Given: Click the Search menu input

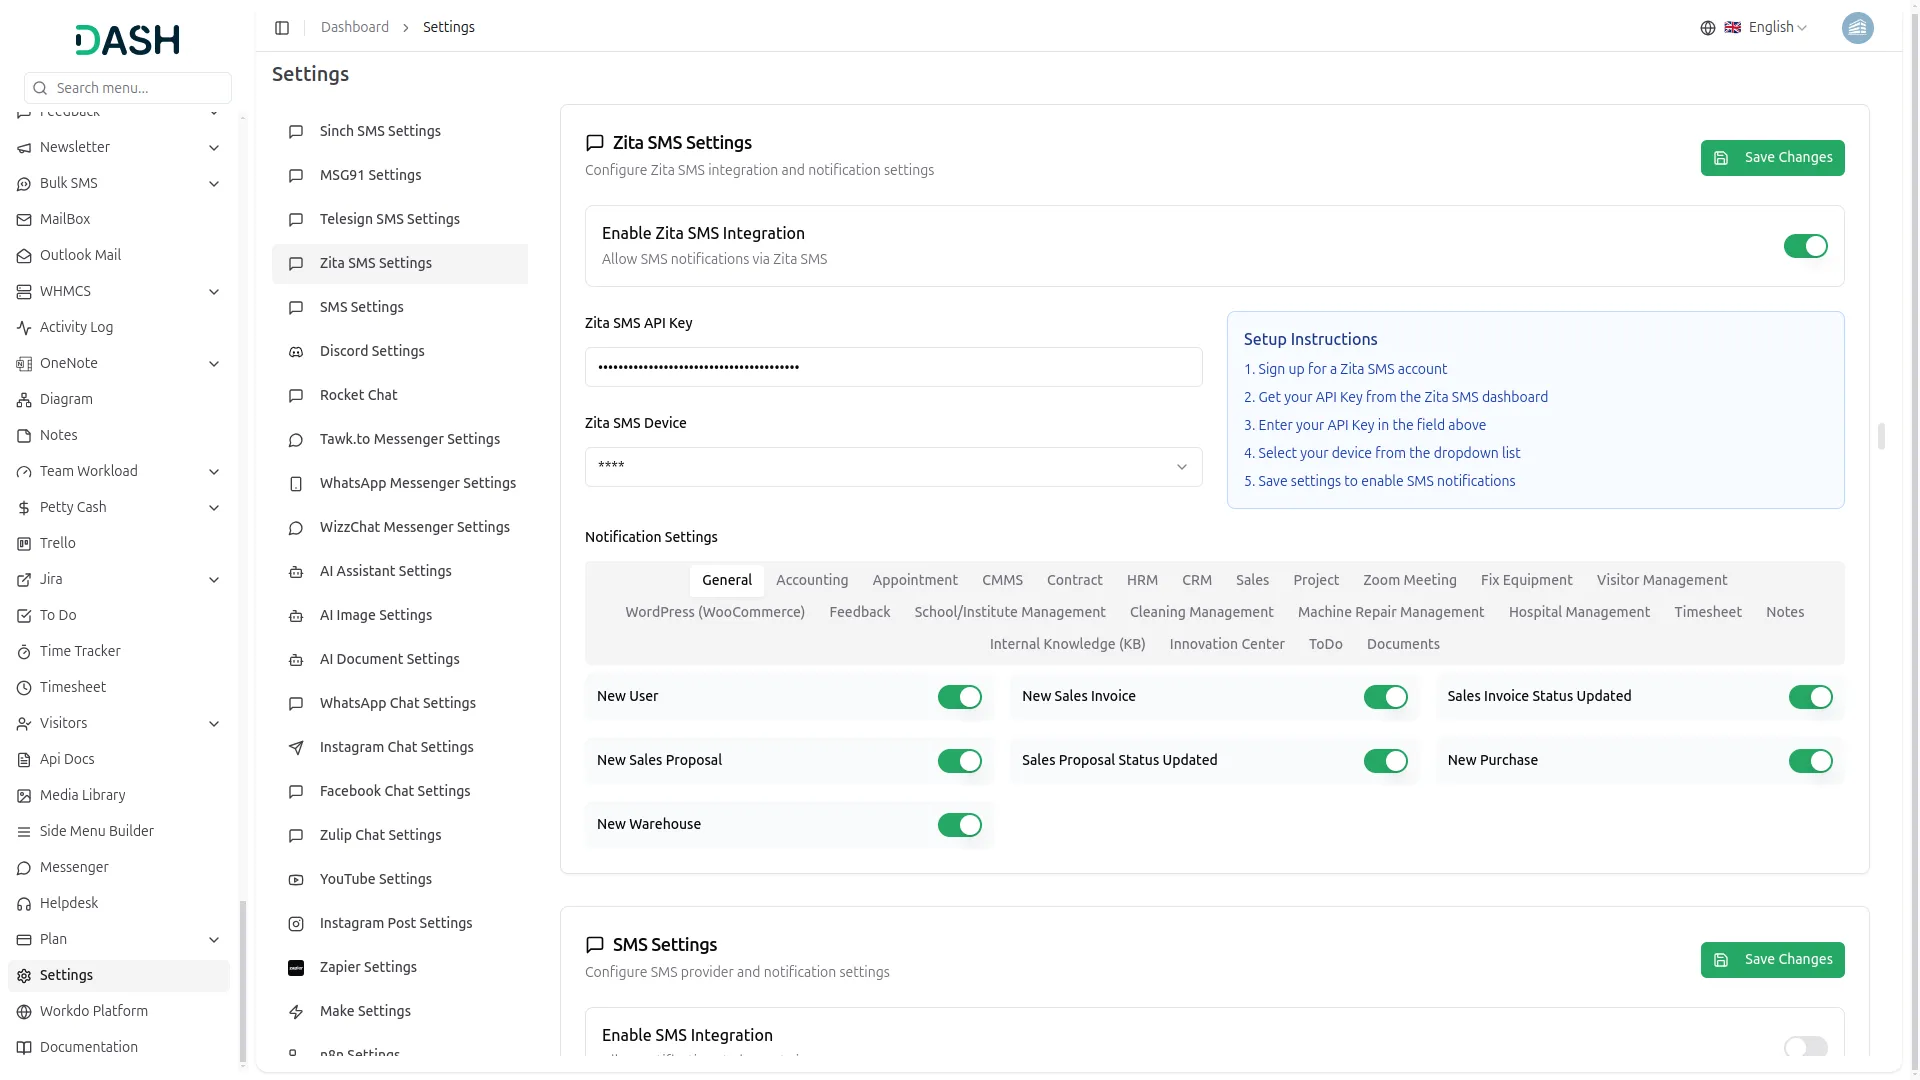Looking at the screenshot, I should [x=128, y=88].
